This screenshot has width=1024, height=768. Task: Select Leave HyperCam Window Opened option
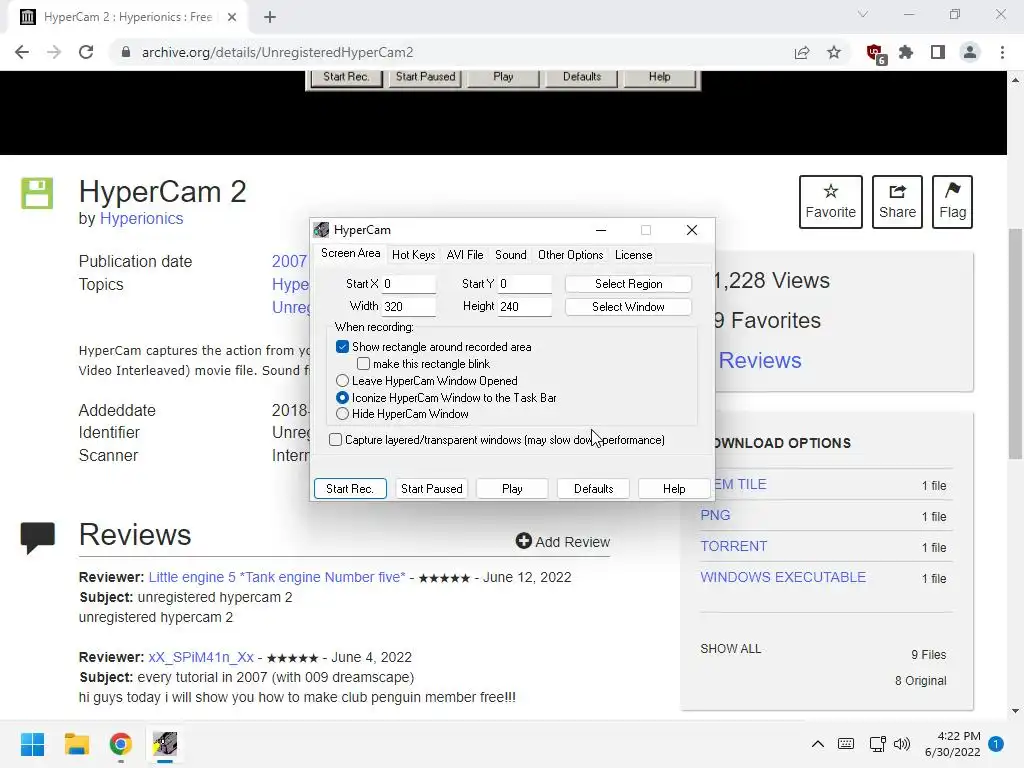(342, 381)
